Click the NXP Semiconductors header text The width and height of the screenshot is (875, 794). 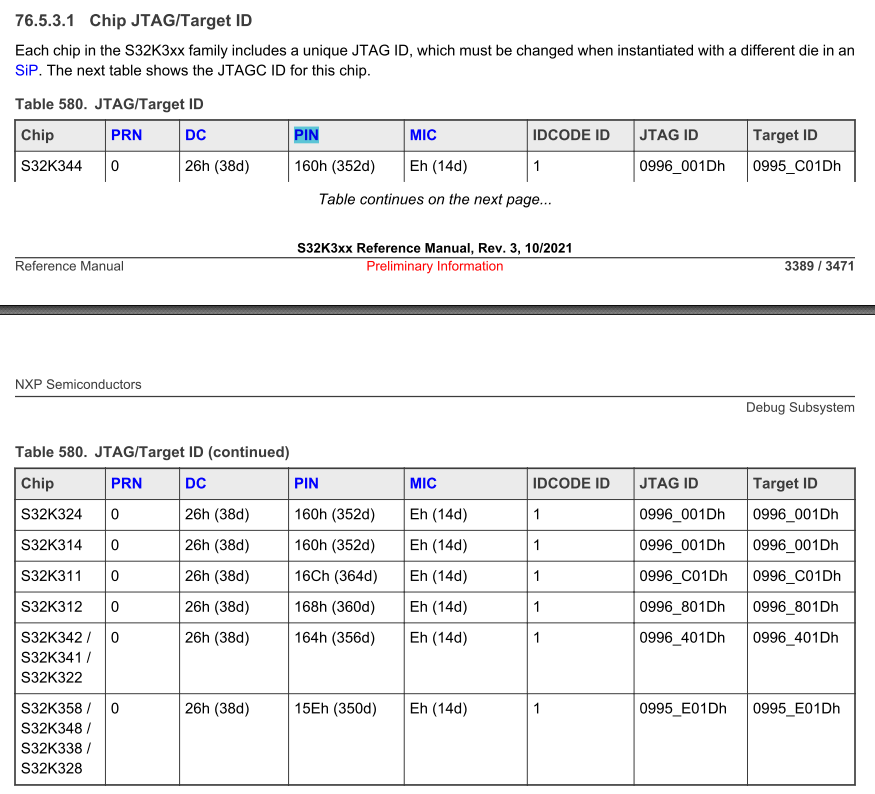76,384
